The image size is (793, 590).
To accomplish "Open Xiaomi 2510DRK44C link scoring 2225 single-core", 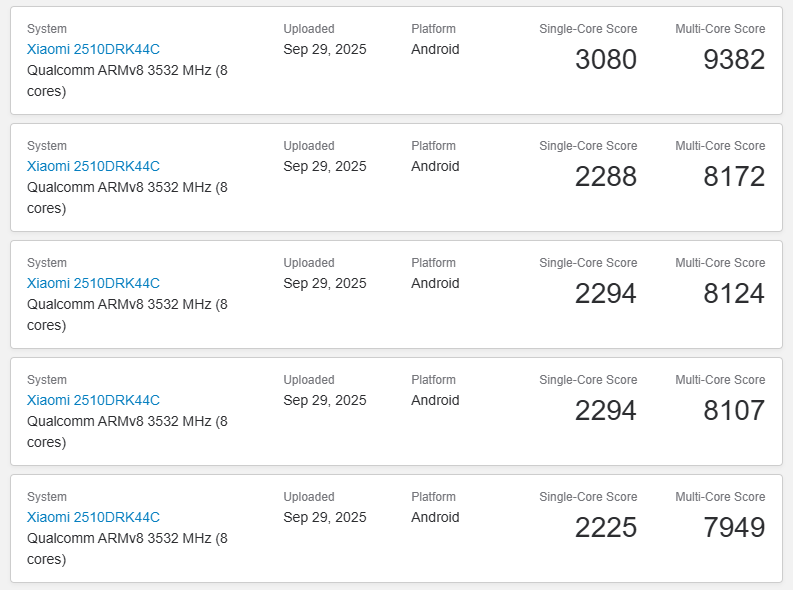I will pyautogui.click(x=93, y=517).
